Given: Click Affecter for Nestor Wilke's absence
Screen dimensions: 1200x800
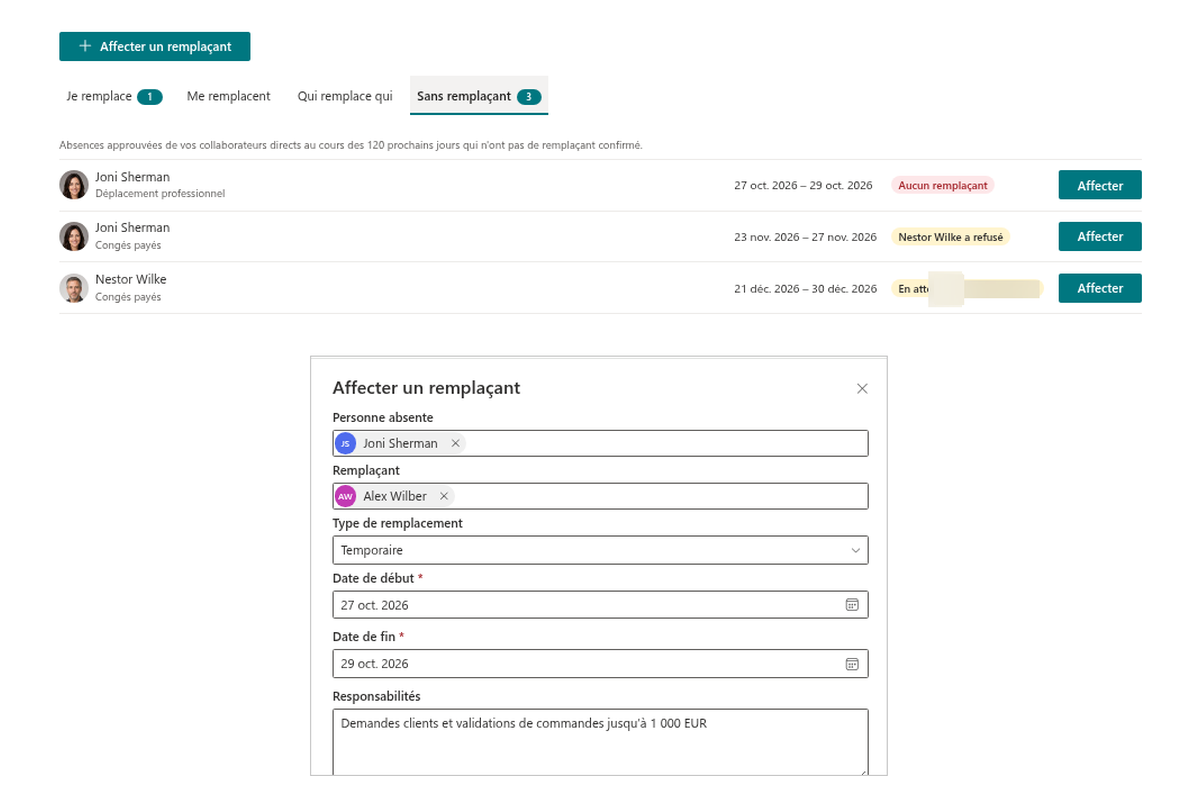Looking at the screenshot, I should tap(1100, 288).
